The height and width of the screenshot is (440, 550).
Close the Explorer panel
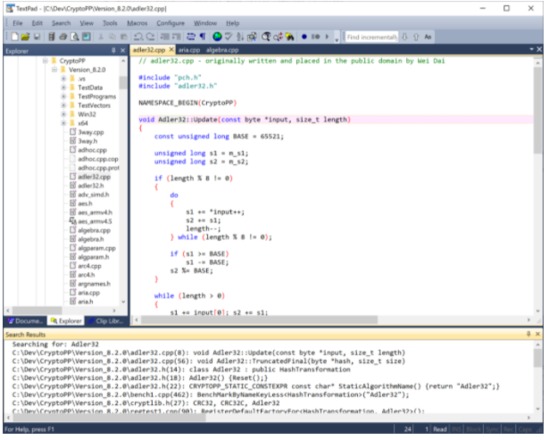[122, 51]
